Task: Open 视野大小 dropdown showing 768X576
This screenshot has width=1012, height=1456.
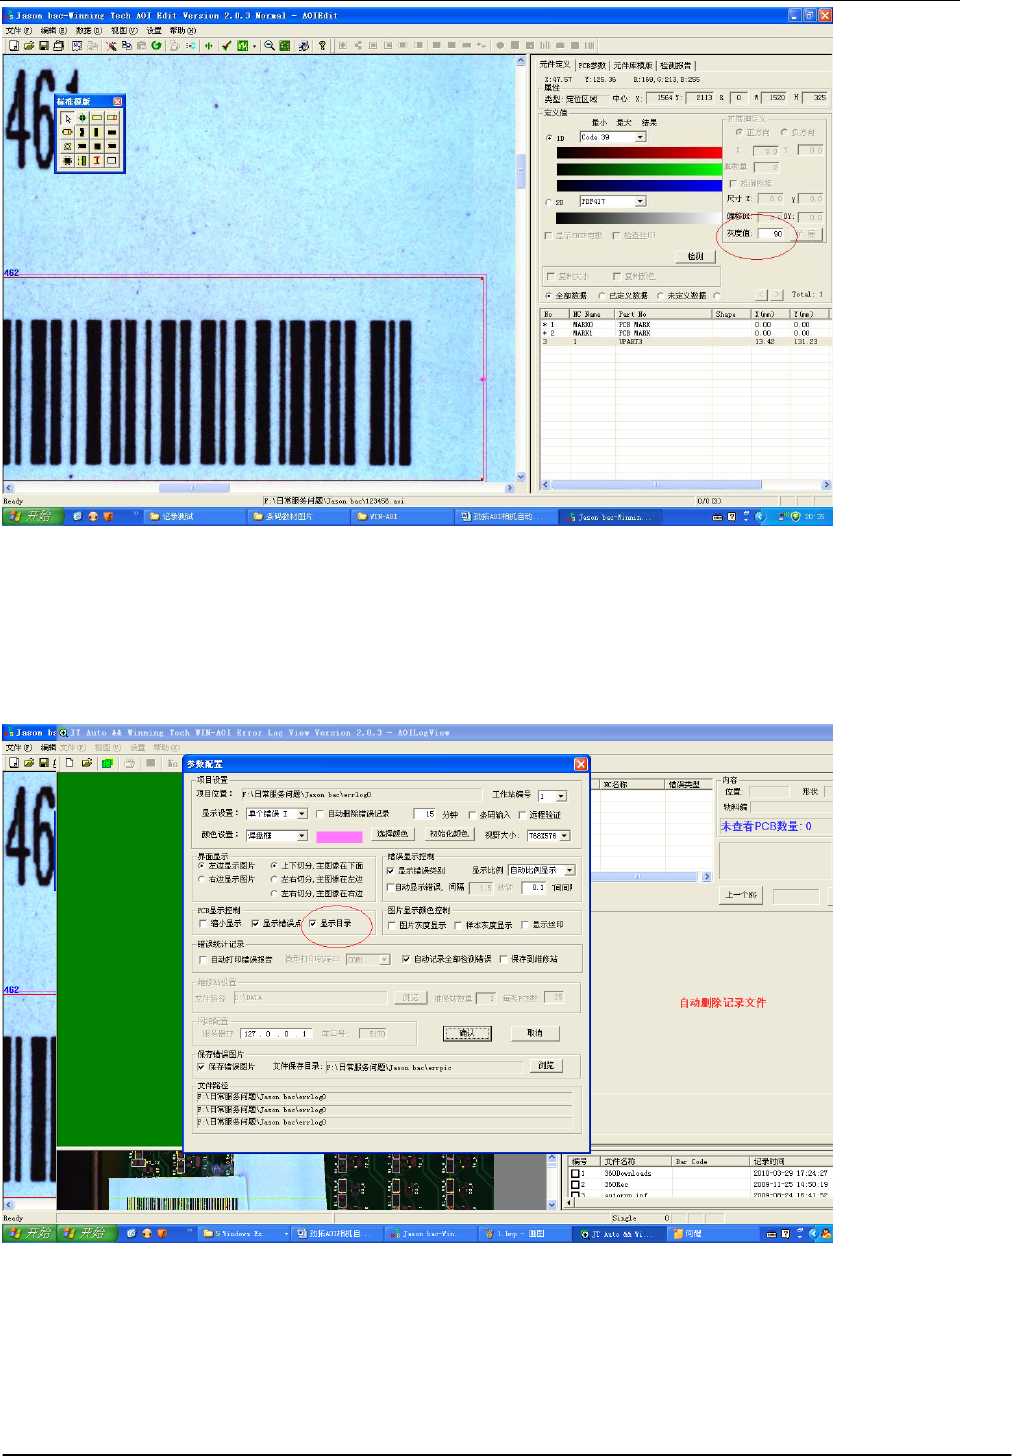Action: pyautogui.click(x=565, y=835)
